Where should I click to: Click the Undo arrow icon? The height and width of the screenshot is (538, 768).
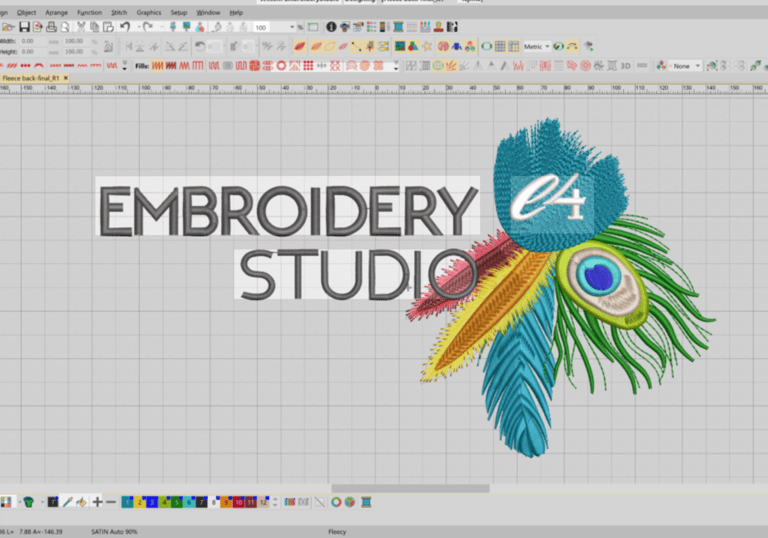point(125,27)
